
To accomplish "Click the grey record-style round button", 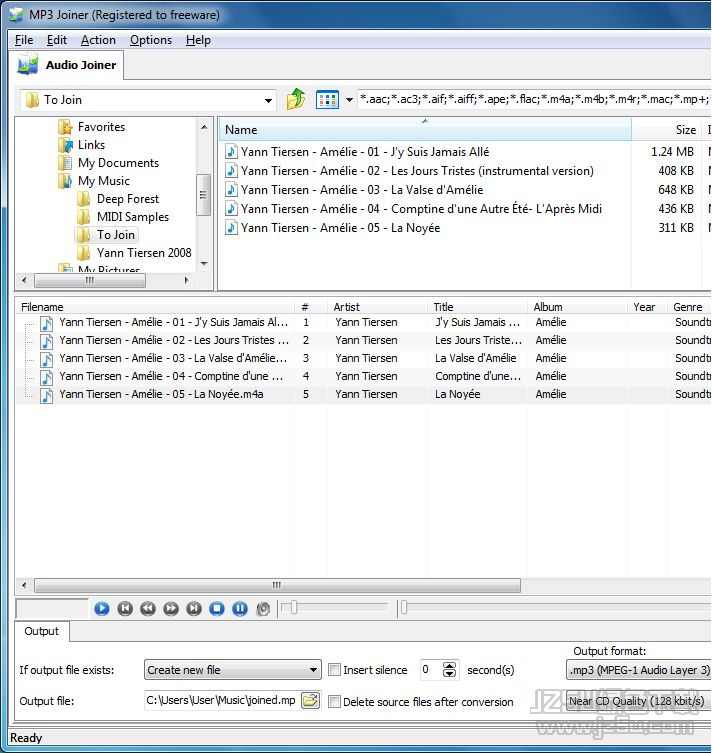I will click(x=263, y=609).
